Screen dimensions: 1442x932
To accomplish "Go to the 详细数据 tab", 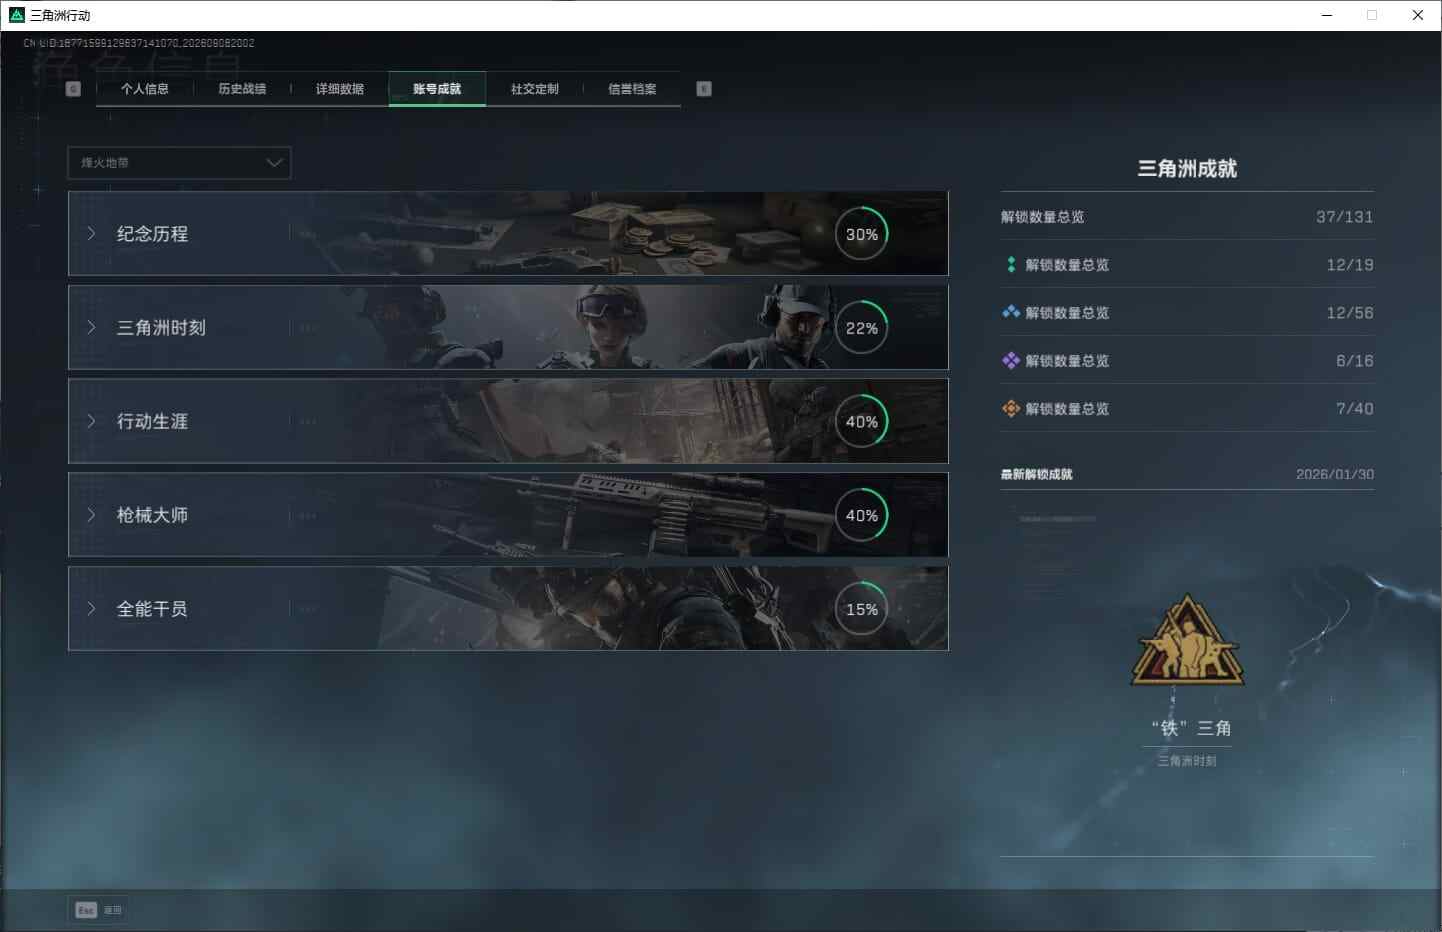I will click(x=340, y=89).
